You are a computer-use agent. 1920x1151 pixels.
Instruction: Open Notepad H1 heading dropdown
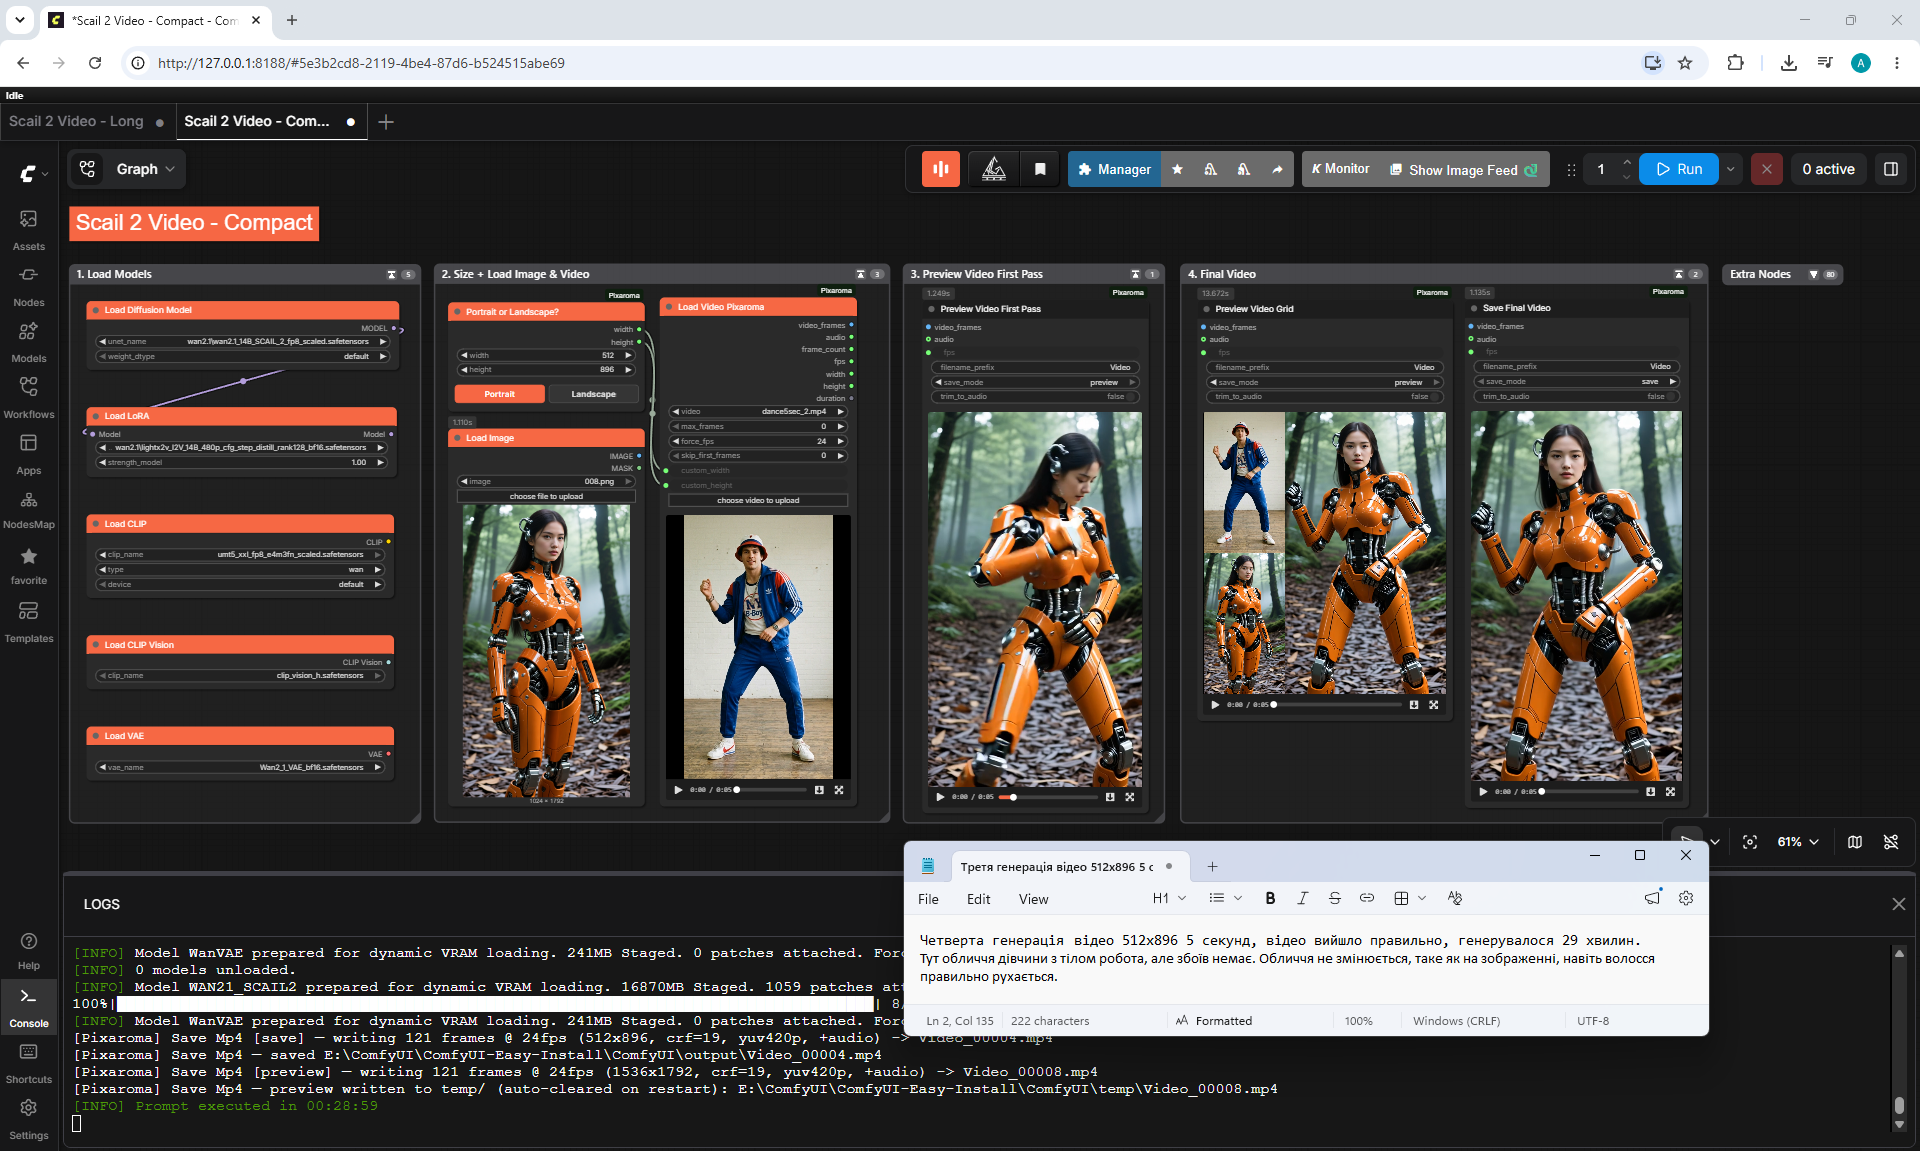[1169, 898]
